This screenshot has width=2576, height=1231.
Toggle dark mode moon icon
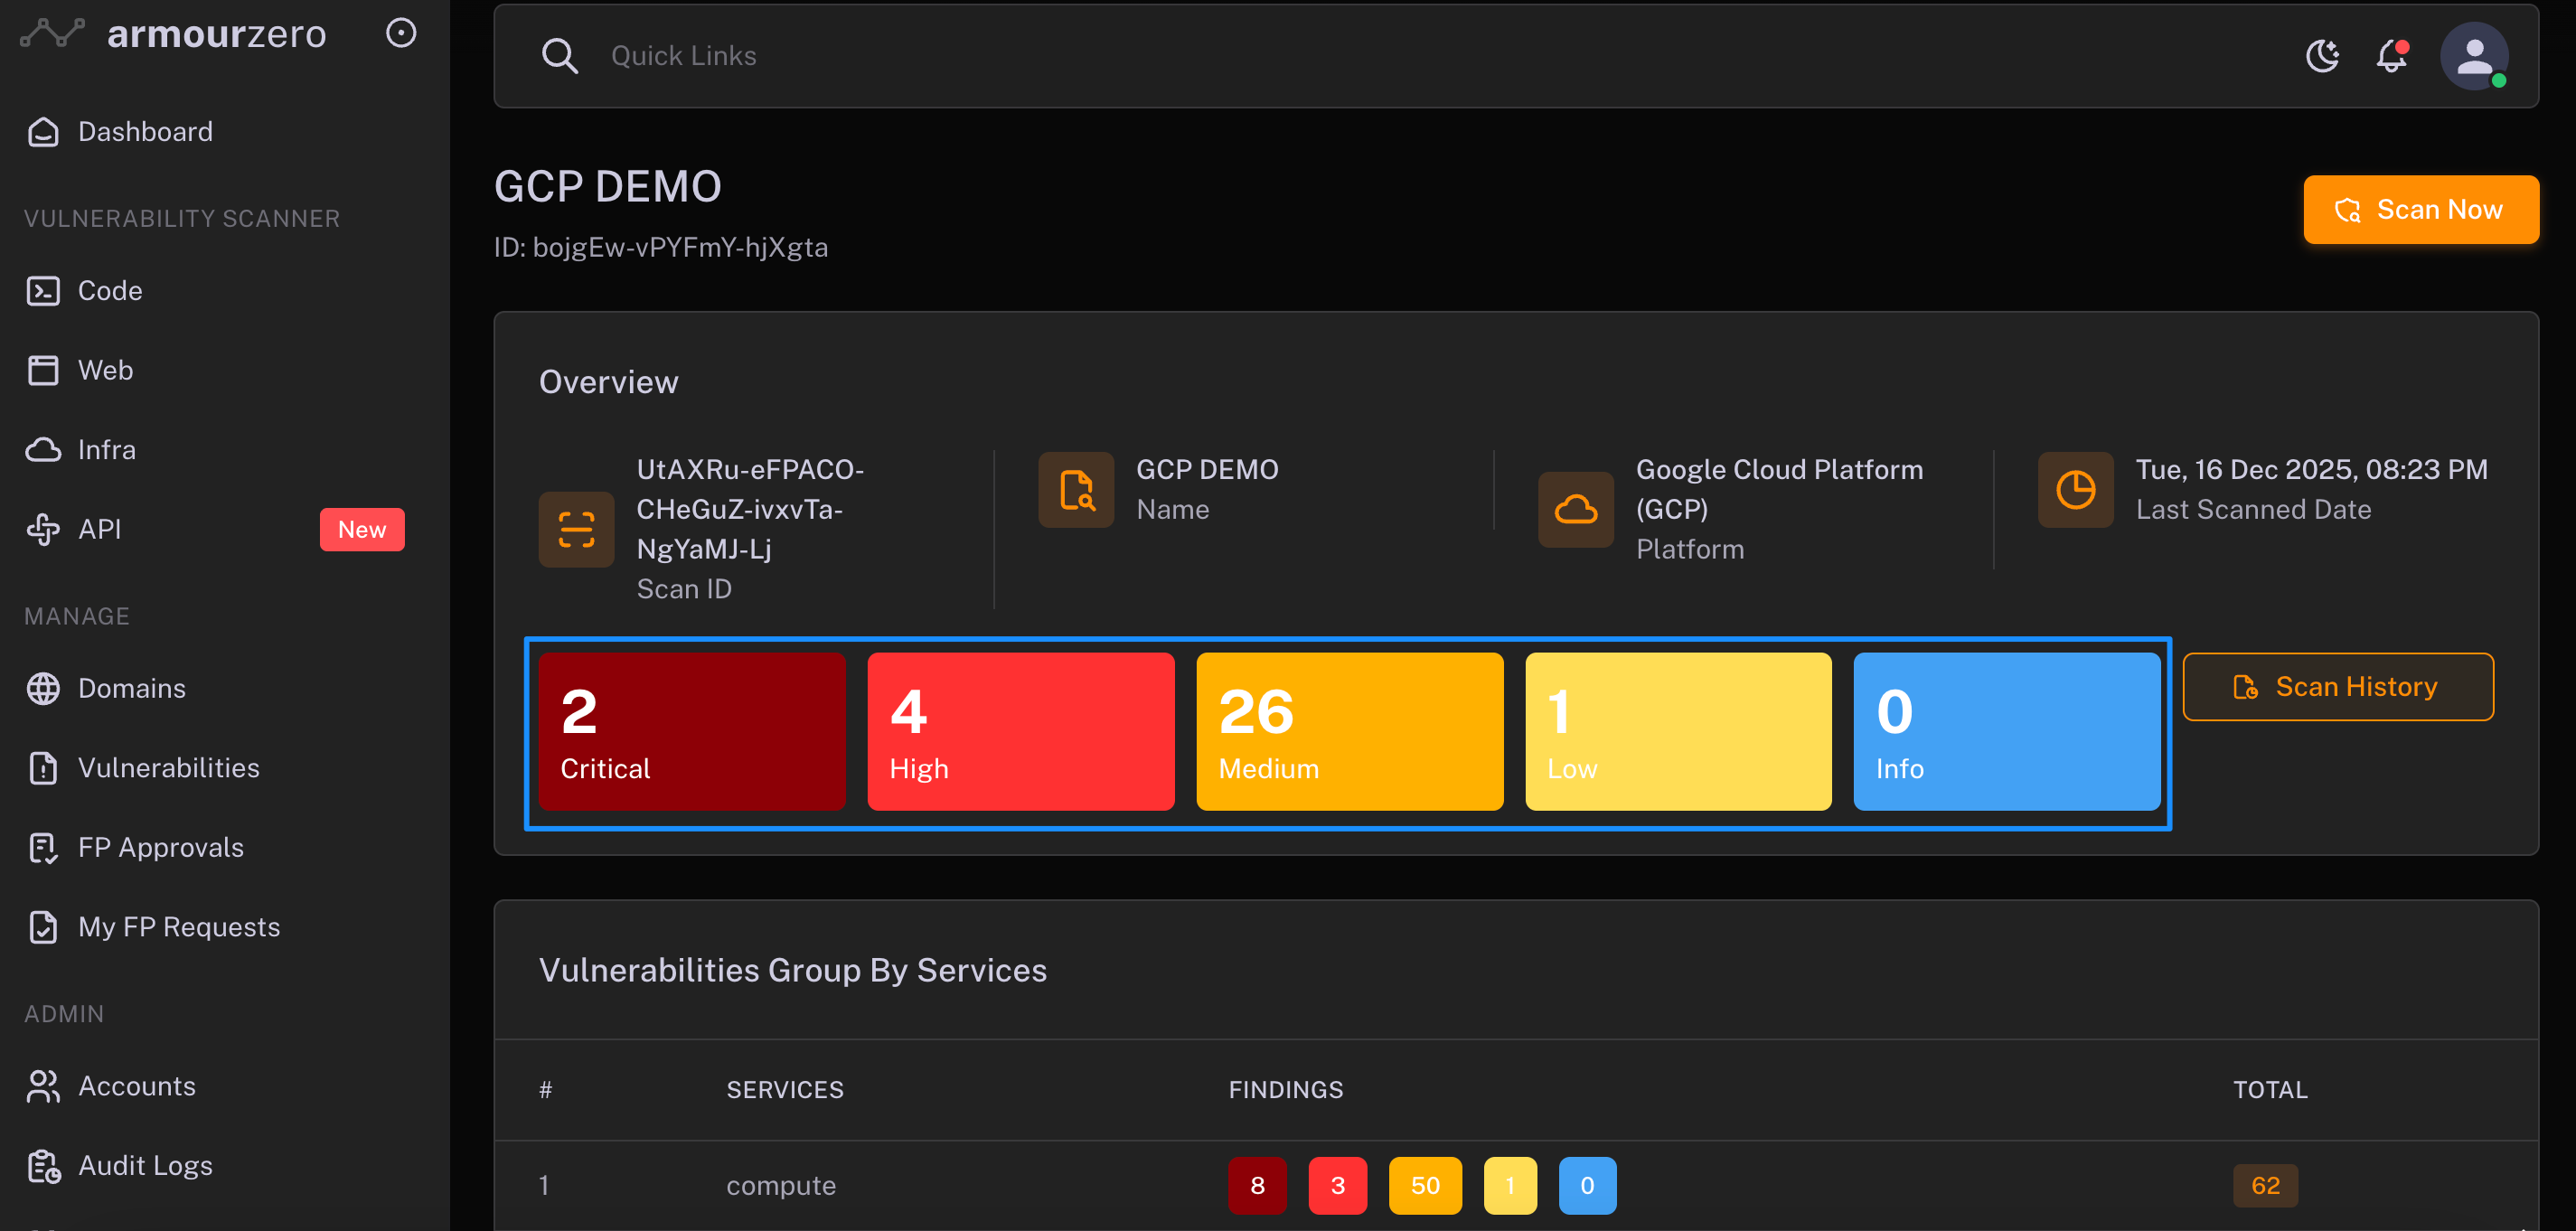point(2322,56)
